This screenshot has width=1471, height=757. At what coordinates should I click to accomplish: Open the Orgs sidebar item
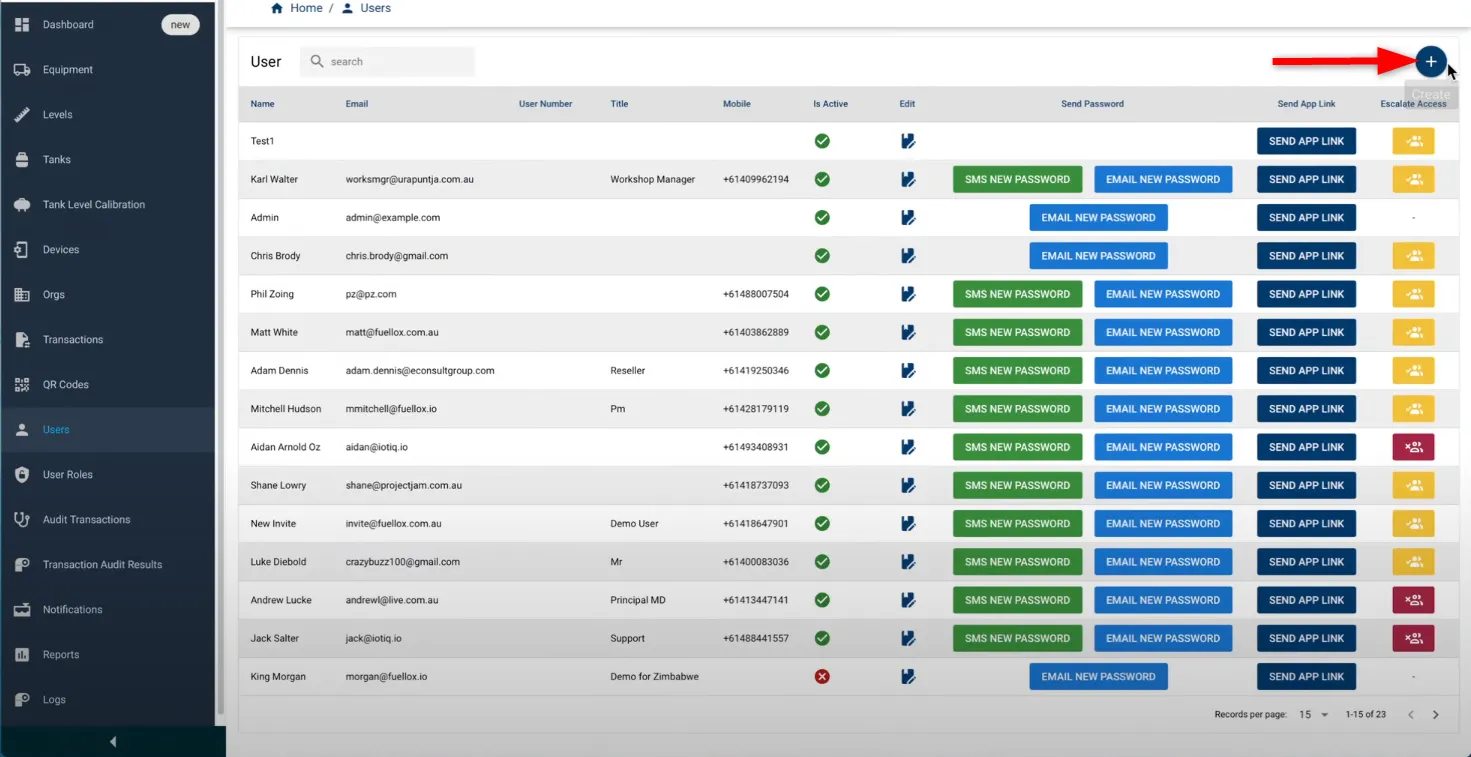(107, 295)
